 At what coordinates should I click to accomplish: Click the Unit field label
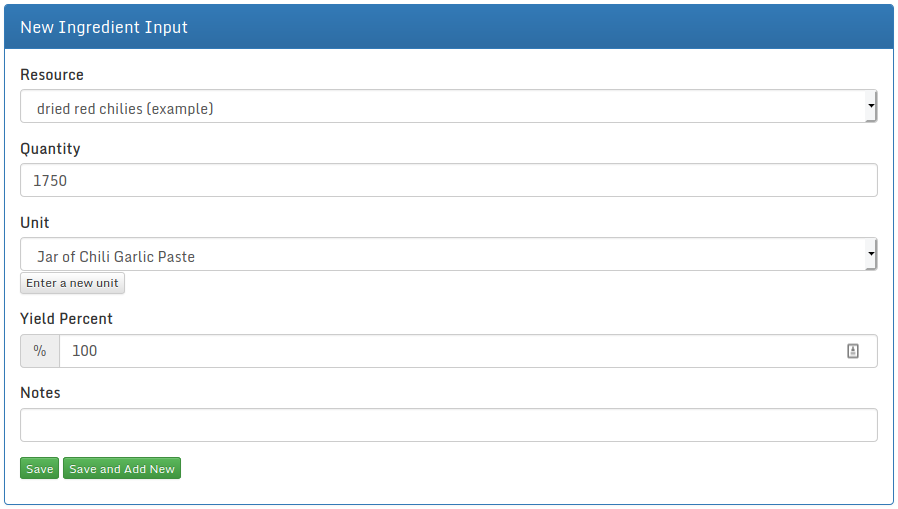tap(35, 223)
